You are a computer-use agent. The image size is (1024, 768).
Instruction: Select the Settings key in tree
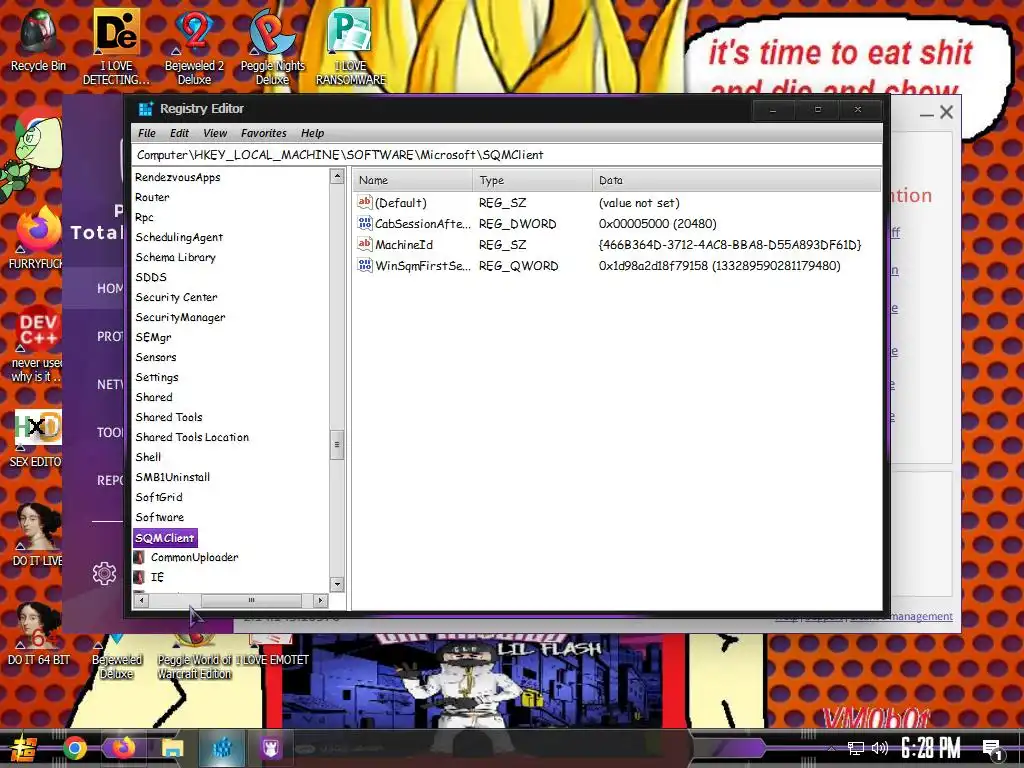(x=157, y=377)
